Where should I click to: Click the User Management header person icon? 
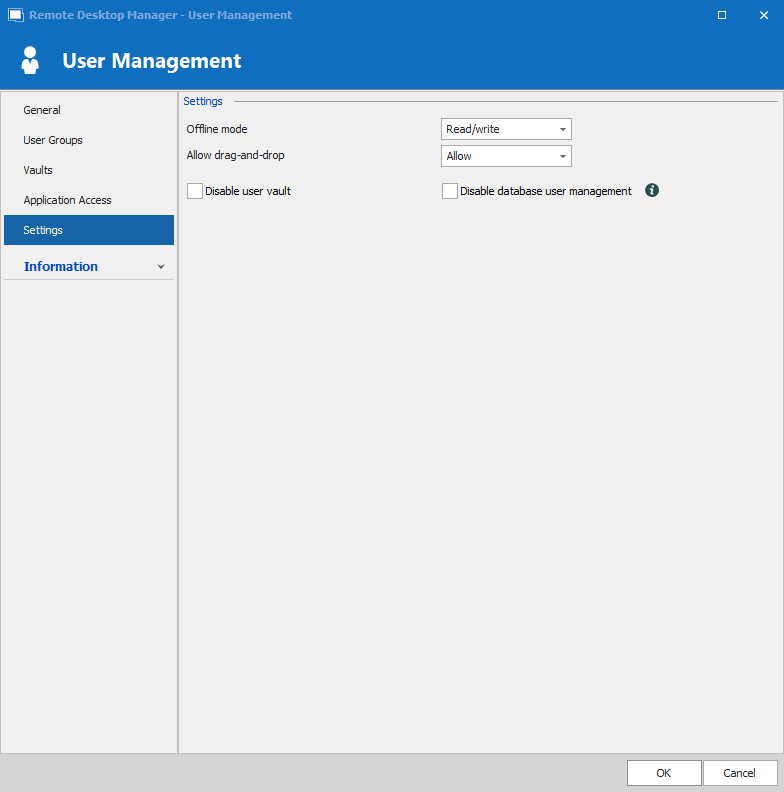[30, 60]
